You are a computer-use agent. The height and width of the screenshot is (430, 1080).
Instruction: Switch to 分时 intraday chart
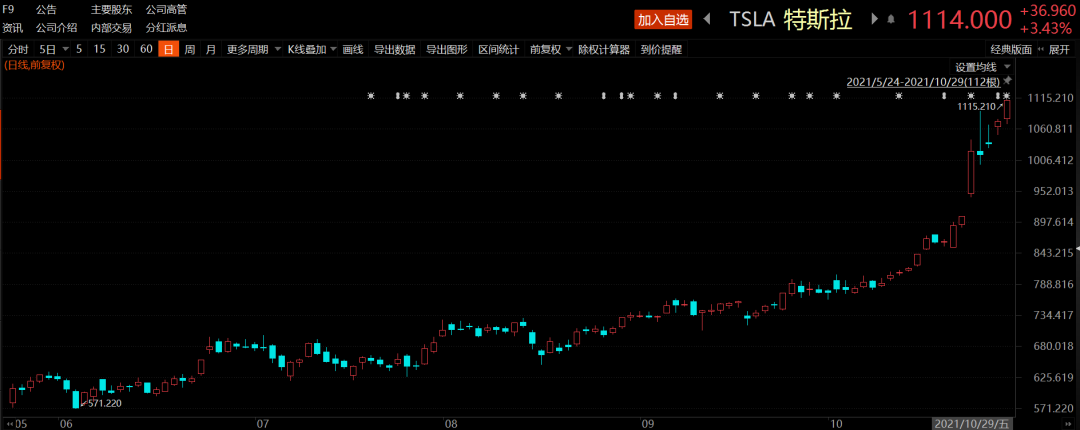[x=18, y=50]
